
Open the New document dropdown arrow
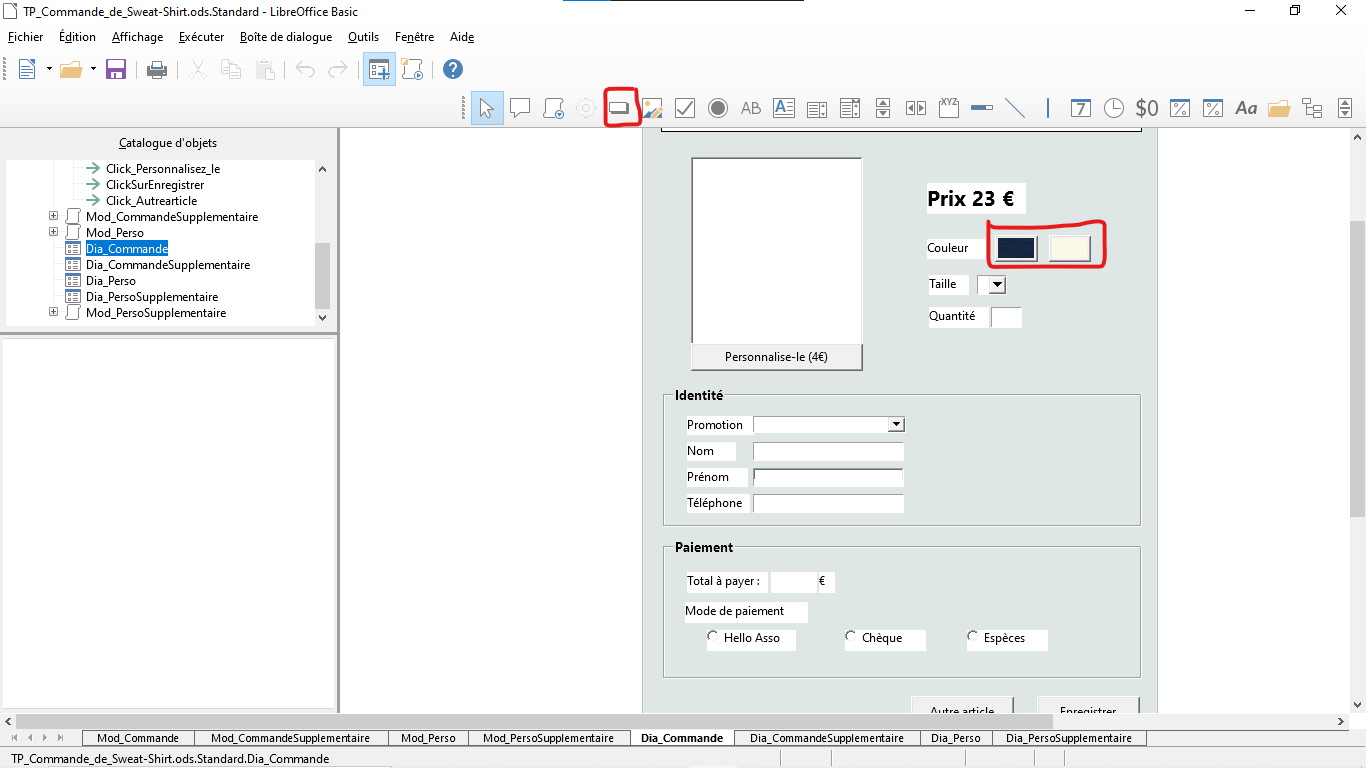point(48,69)
